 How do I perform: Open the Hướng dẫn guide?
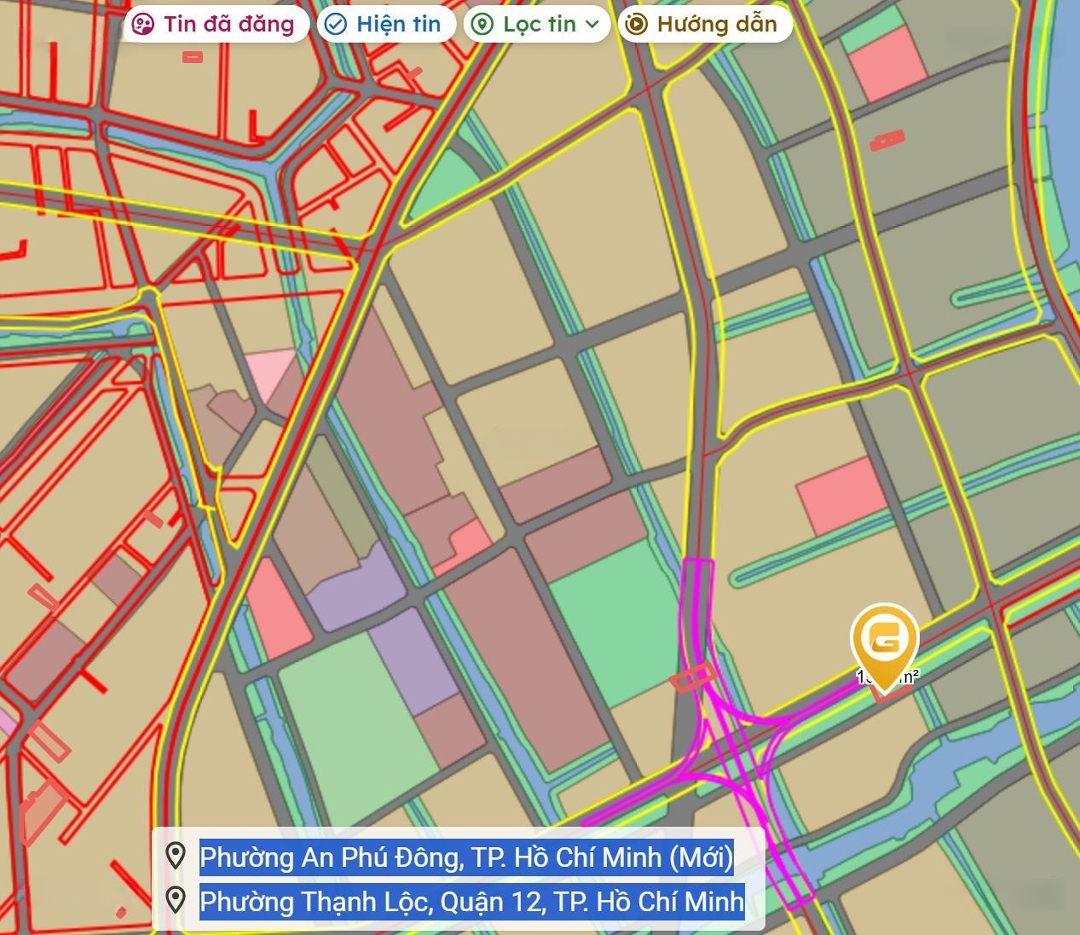(716, 25)
